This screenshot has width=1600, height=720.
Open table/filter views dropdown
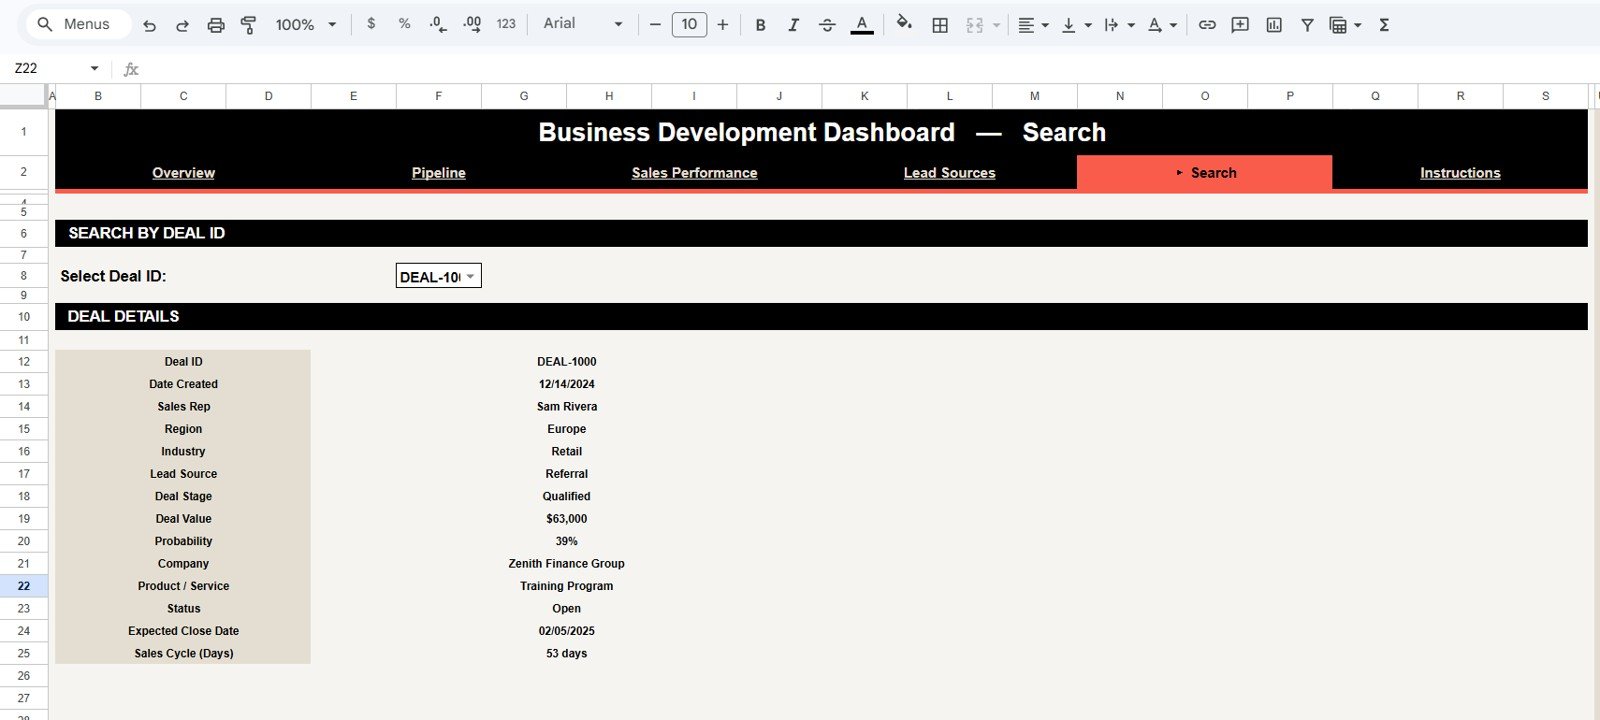pos(1345,25)
